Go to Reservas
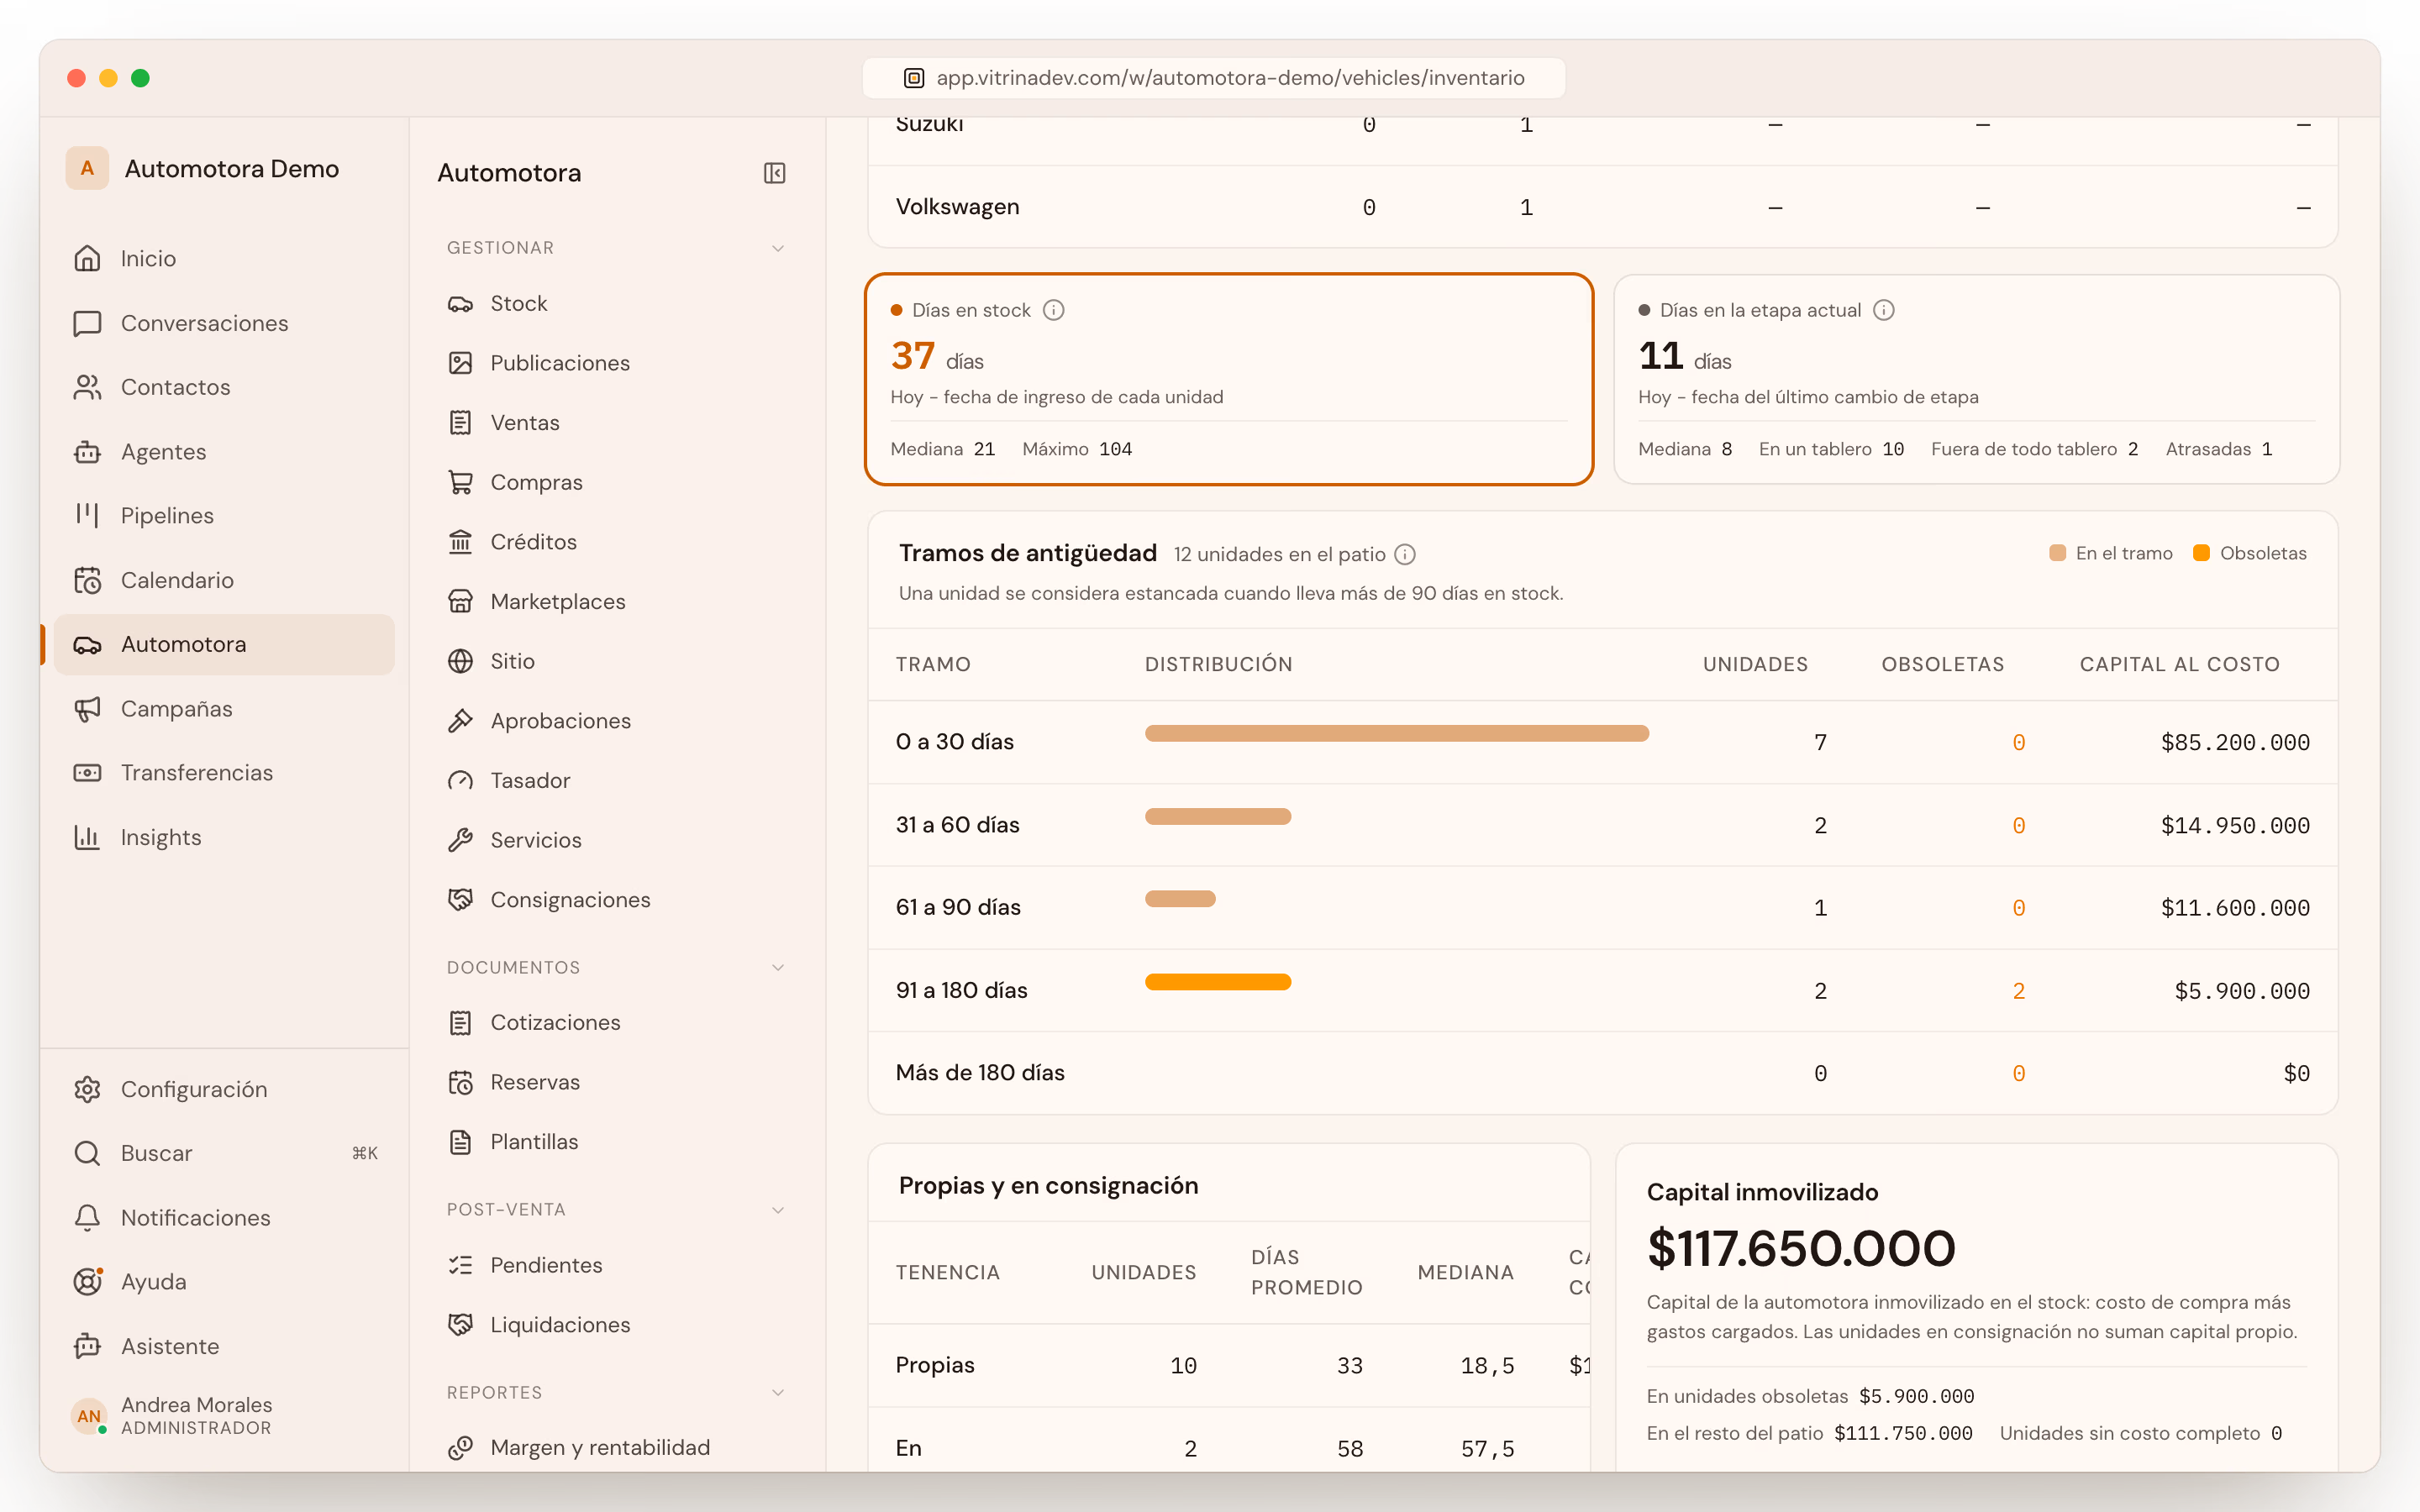The width and height of the screenshot is (2420, 1512). point(616,1082)
